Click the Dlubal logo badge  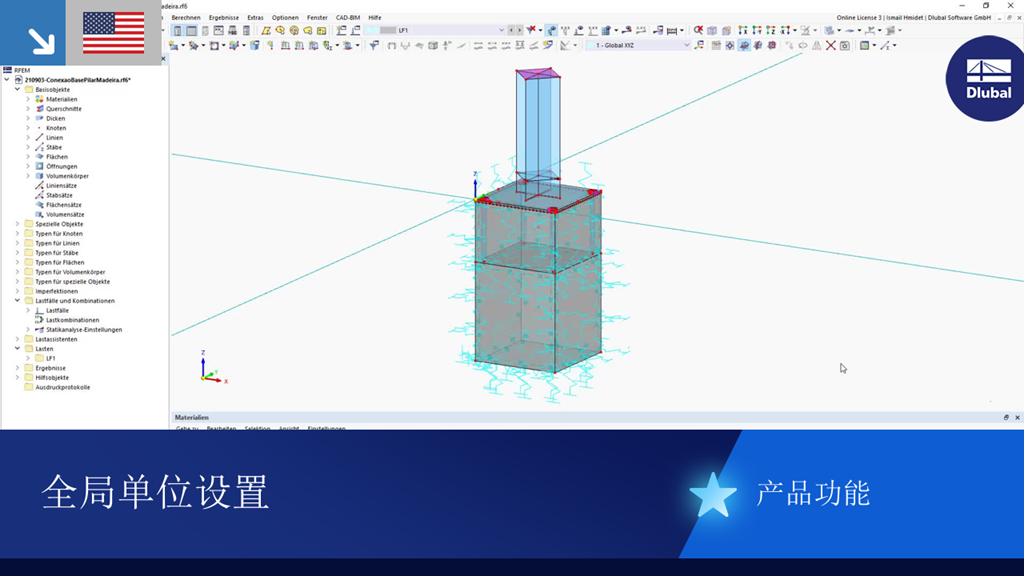[986, 78]
